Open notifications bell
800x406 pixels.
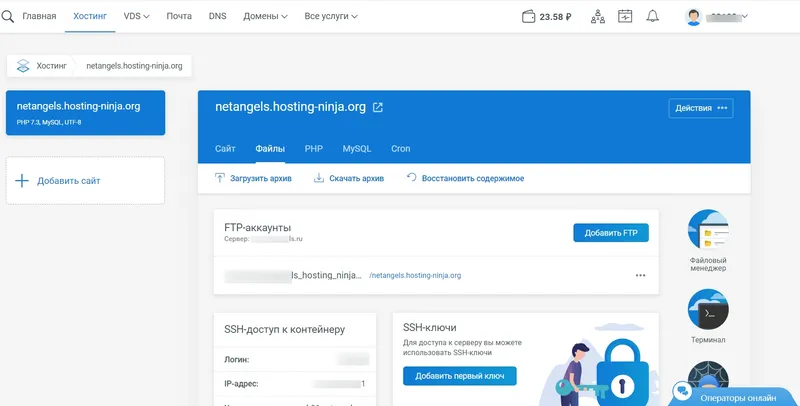(x=653, y=16)
